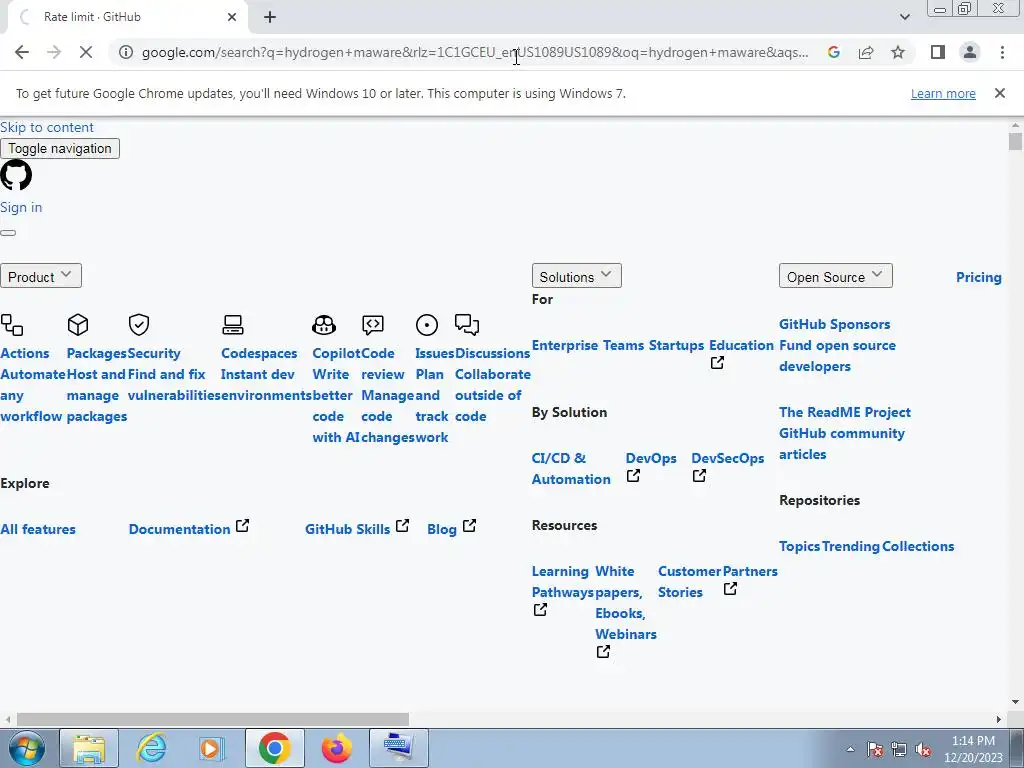1024x768 pixels.
Task: Open the CI/CD & Automation link
Action: pos(571,468)
